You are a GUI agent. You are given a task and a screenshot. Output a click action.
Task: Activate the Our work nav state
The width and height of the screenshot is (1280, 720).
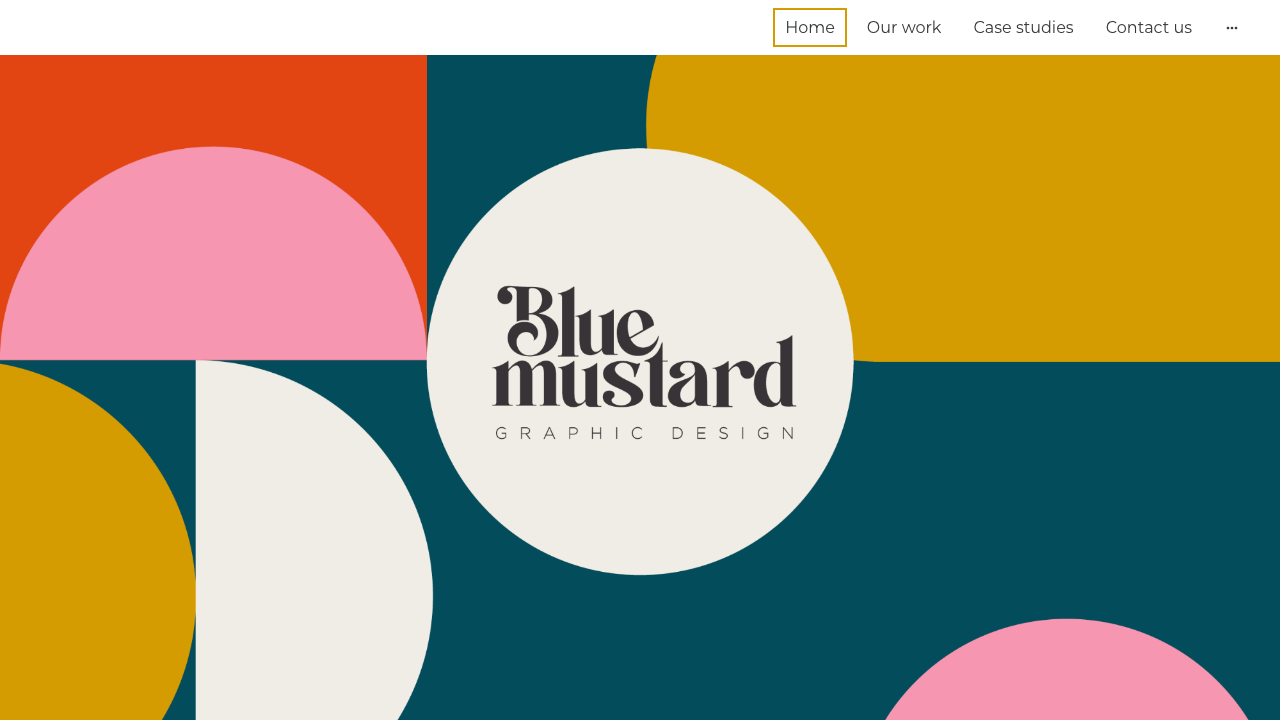[x=903, y=27]
